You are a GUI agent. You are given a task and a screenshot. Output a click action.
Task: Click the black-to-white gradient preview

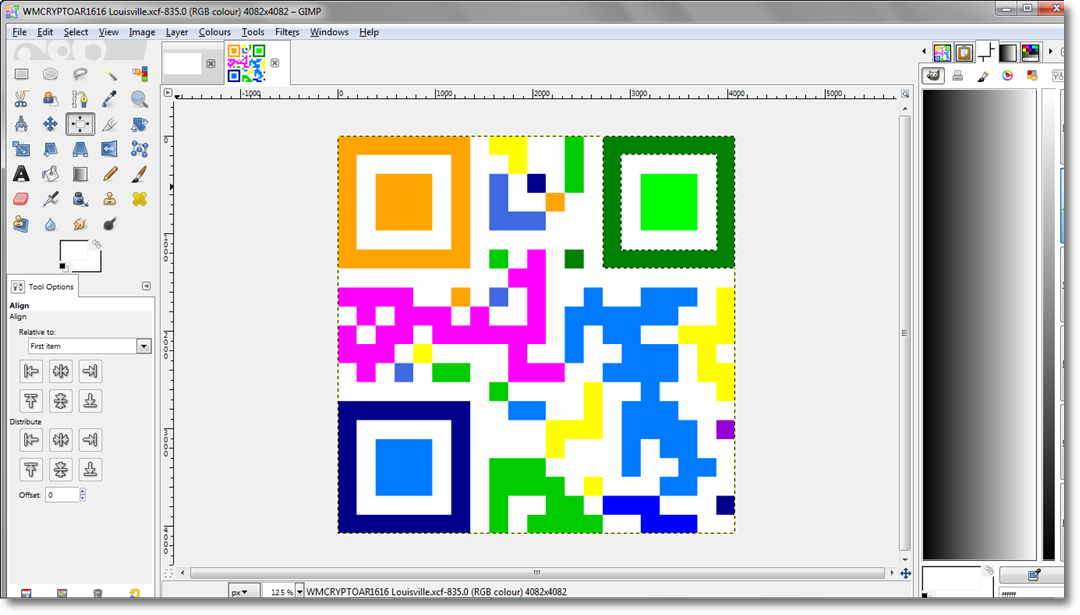(x=979, y=324)
